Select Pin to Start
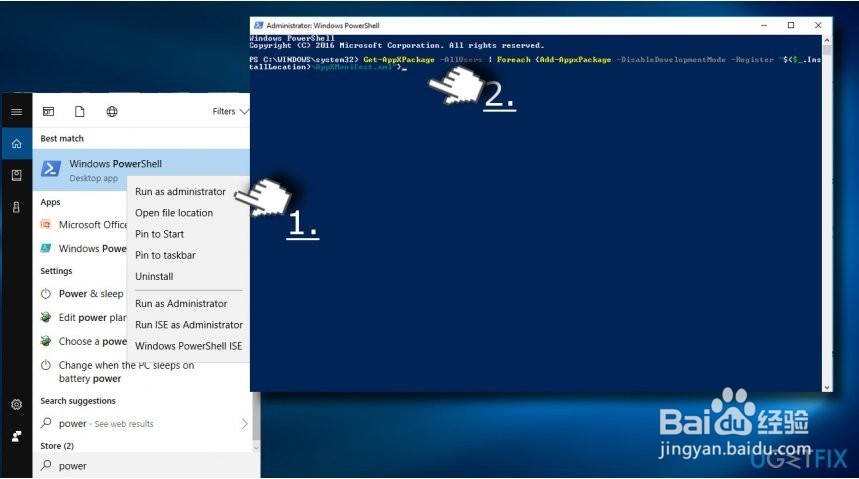Viewport: 859px width, 479px height. (x=159, y=234)
